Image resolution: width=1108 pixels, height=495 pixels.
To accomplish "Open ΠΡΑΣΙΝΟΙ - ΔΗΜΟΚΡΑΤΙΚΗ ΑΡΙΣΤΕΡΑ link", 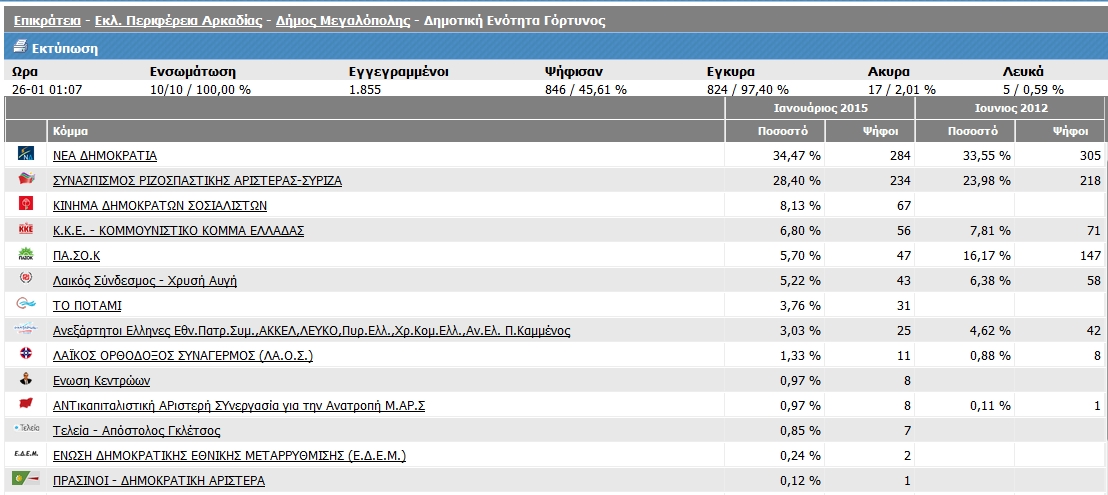I will coord(158,481).
